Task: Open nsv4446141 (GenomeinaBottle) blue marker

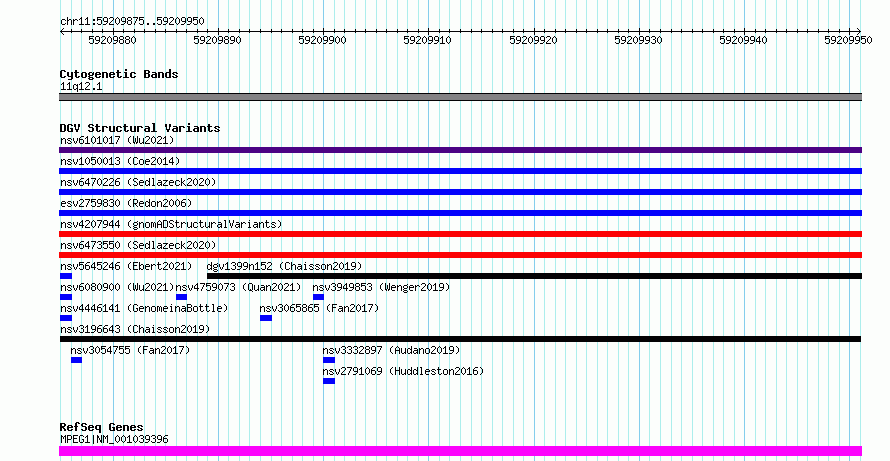Action: point(66,318)
